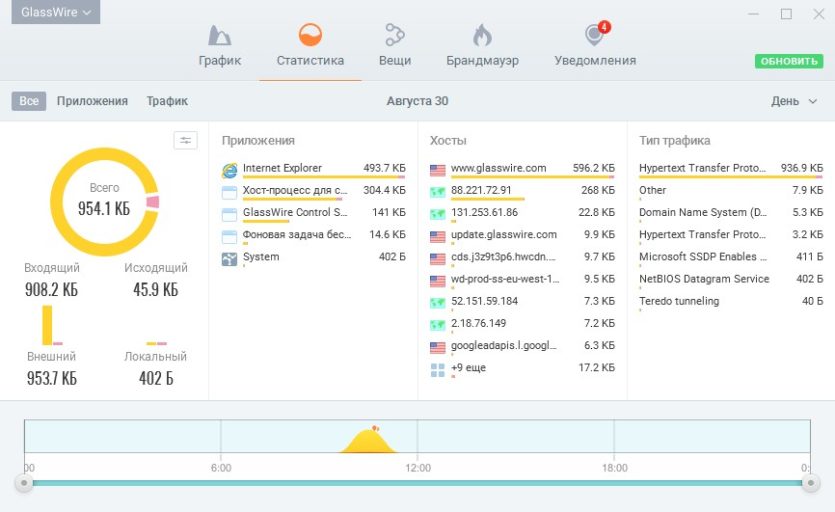This screenshot has width=835, height=512.
Task: Click the Августа 30 date label
Action: pos(418,101)
